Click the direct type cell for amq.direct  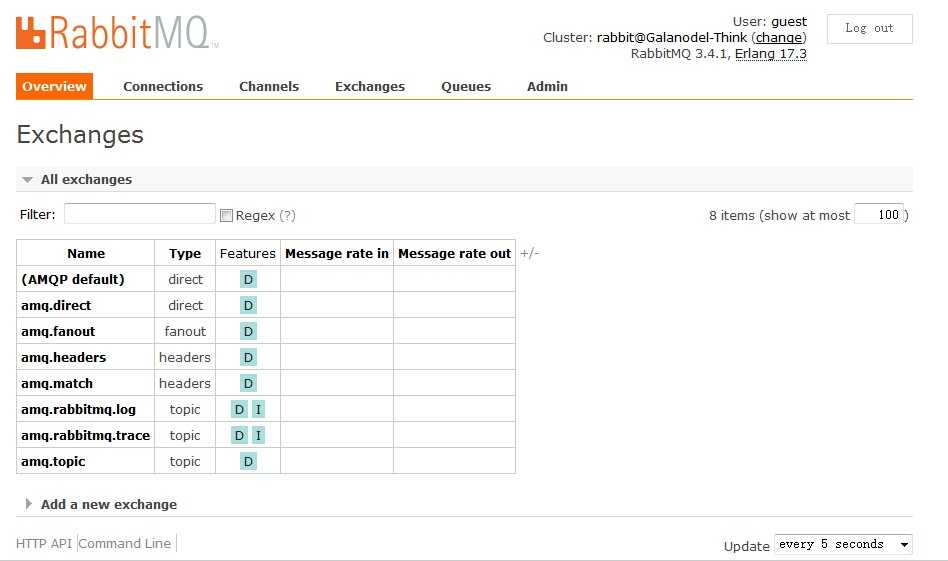tap(185, 305)
